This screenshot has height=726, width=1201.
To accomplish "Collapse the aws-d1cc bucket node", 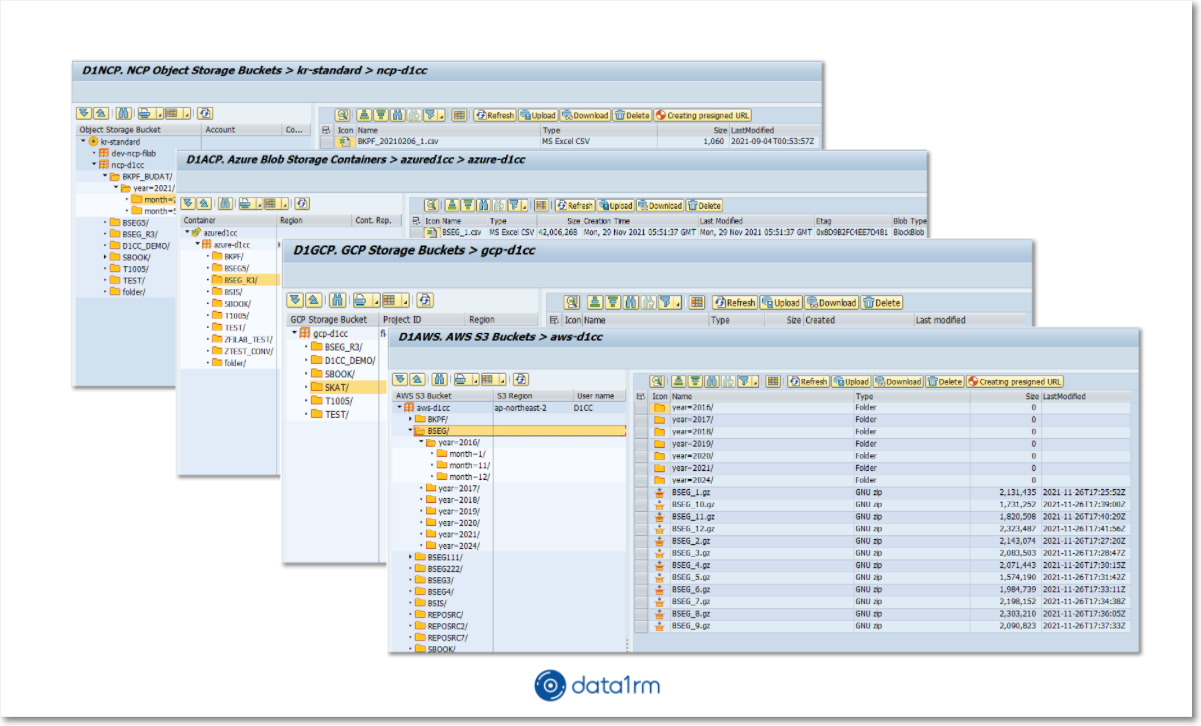I will [399, 408].
